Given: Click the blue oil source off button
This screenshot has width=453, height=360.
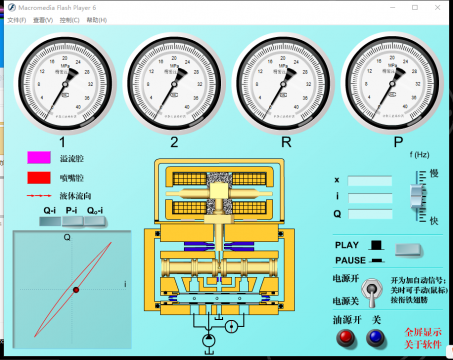Looking at the screenshot, I should (376, 337).
